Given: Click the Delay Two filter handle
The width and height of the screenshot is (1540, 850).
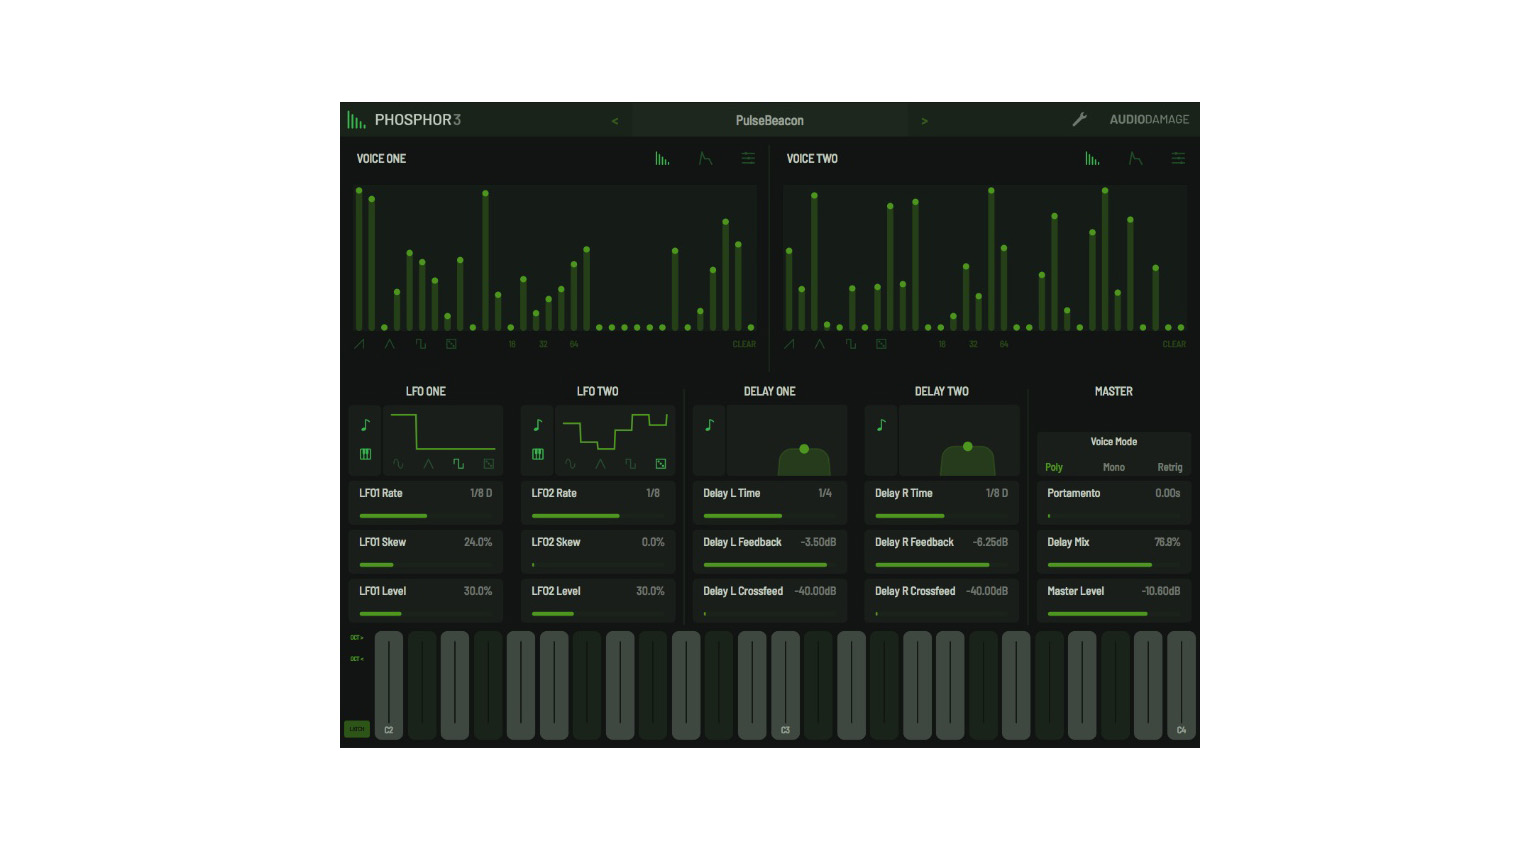Looking at the screenshot, I should [x=967, y=447].
